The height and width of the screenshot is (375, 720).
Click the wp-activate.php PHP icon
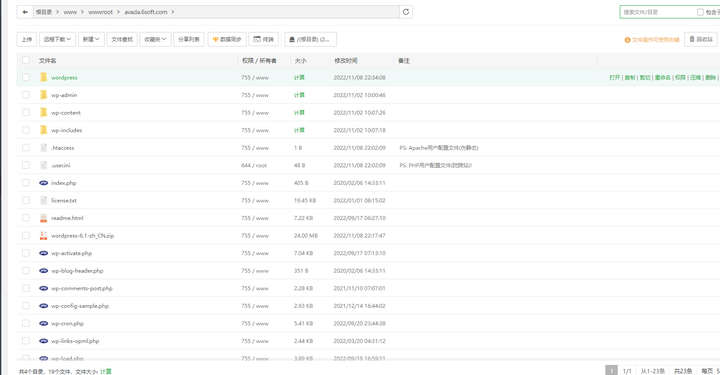[x=44, y=253]
